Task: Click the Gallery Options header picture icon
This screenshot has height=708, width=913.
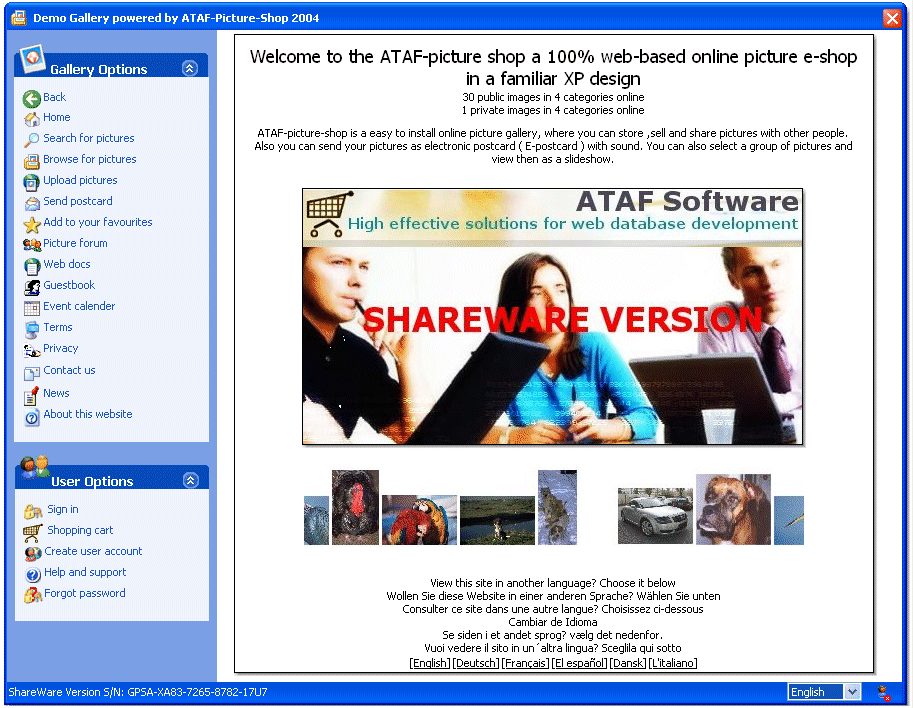Action: click(x=33, y=59)
